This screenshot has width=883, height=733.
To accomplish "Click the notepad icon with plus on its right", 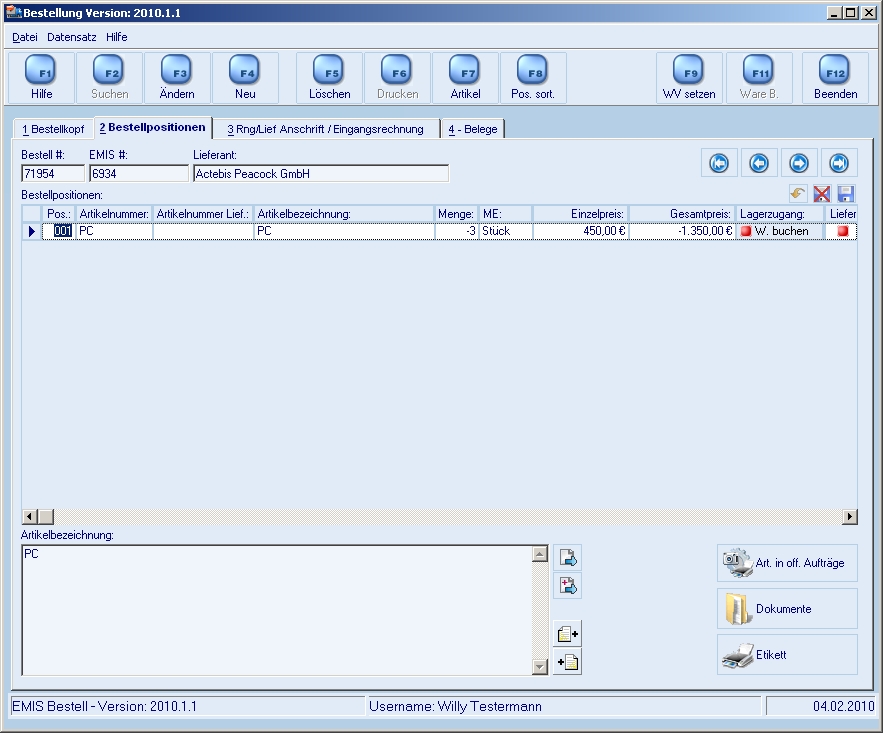I will click(568, 634).
